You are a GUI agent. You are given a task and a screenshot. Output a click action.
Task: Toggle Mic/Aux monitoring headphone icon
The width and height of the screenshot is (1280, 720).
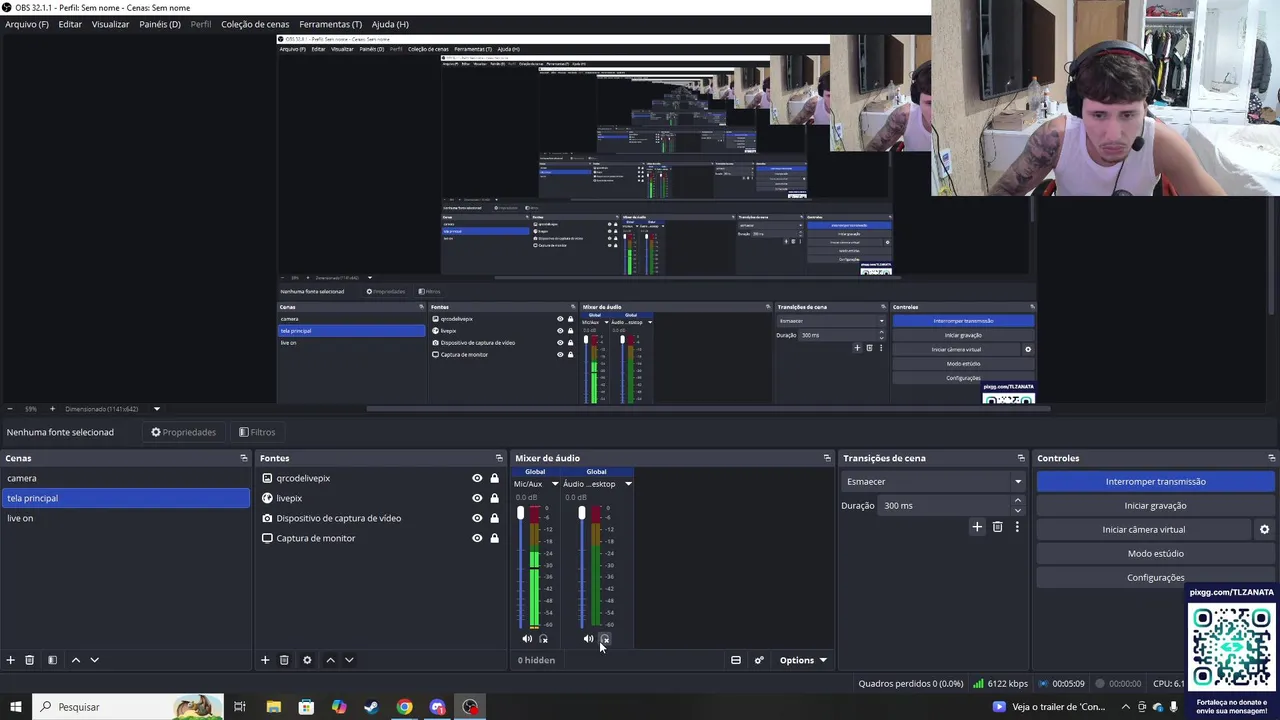(544, 639)
